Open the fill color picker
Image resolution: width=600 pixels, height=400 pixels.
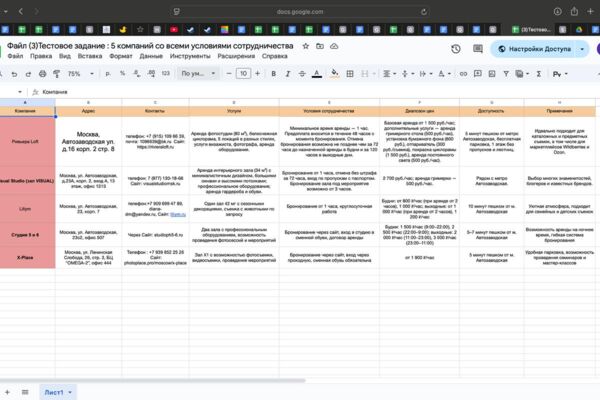[x=334, y=74]
